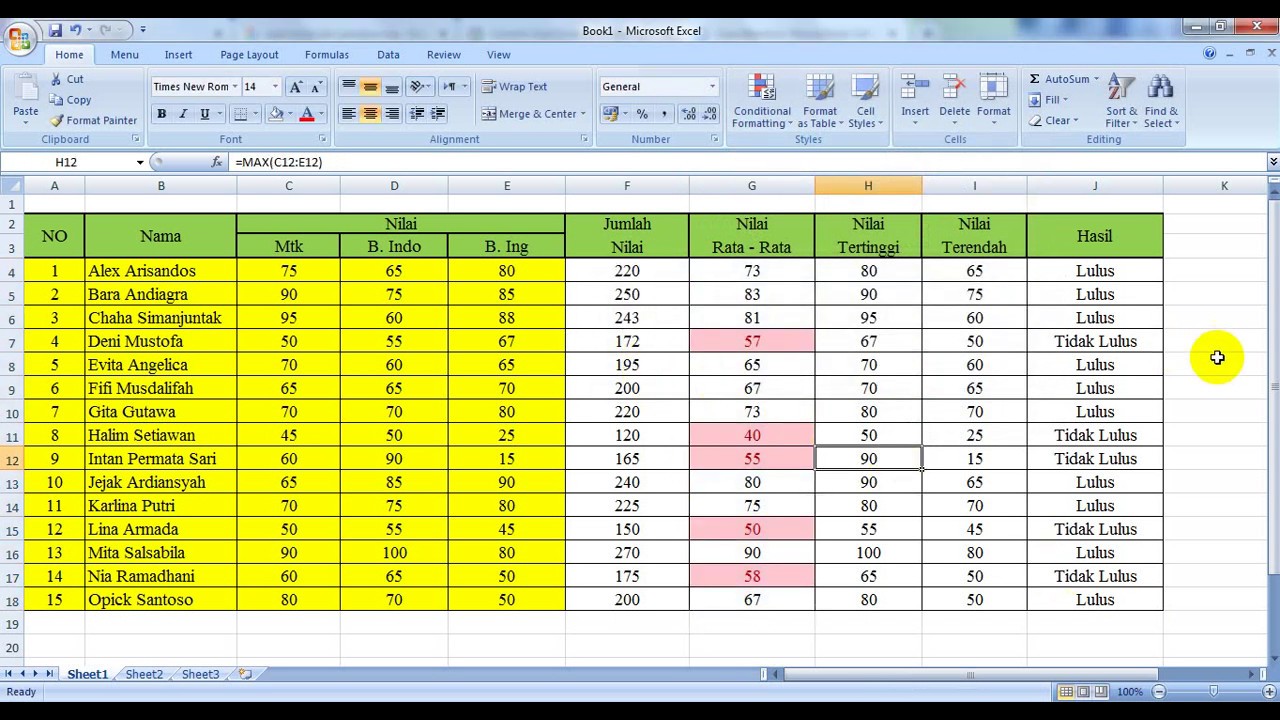This screenshot has width=1280, height=720.
Task: Open the font name dropdown
Action: pyautogui.click(x=235, y=87)
